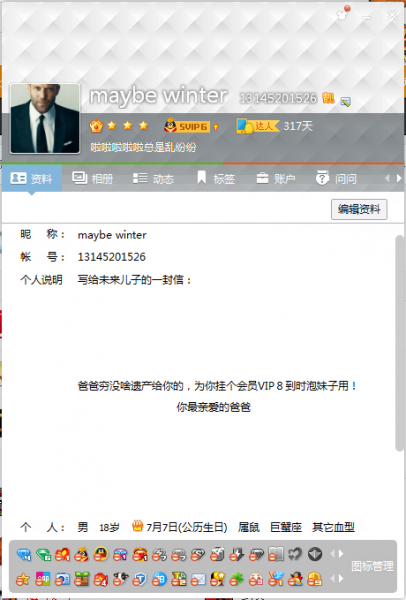The width and height of the screenshot is (406, 600).
Task: Click the purple gem service icon
Action: (120, 554)
